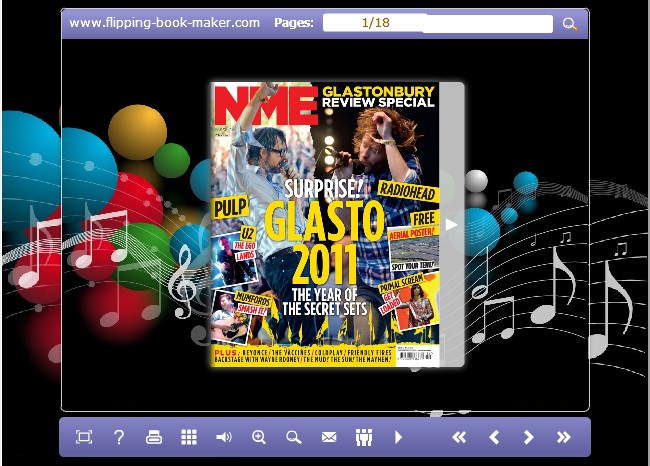This screenshot has width=650, height=466.
Task: Click the print icon
Action: [154, 437]
